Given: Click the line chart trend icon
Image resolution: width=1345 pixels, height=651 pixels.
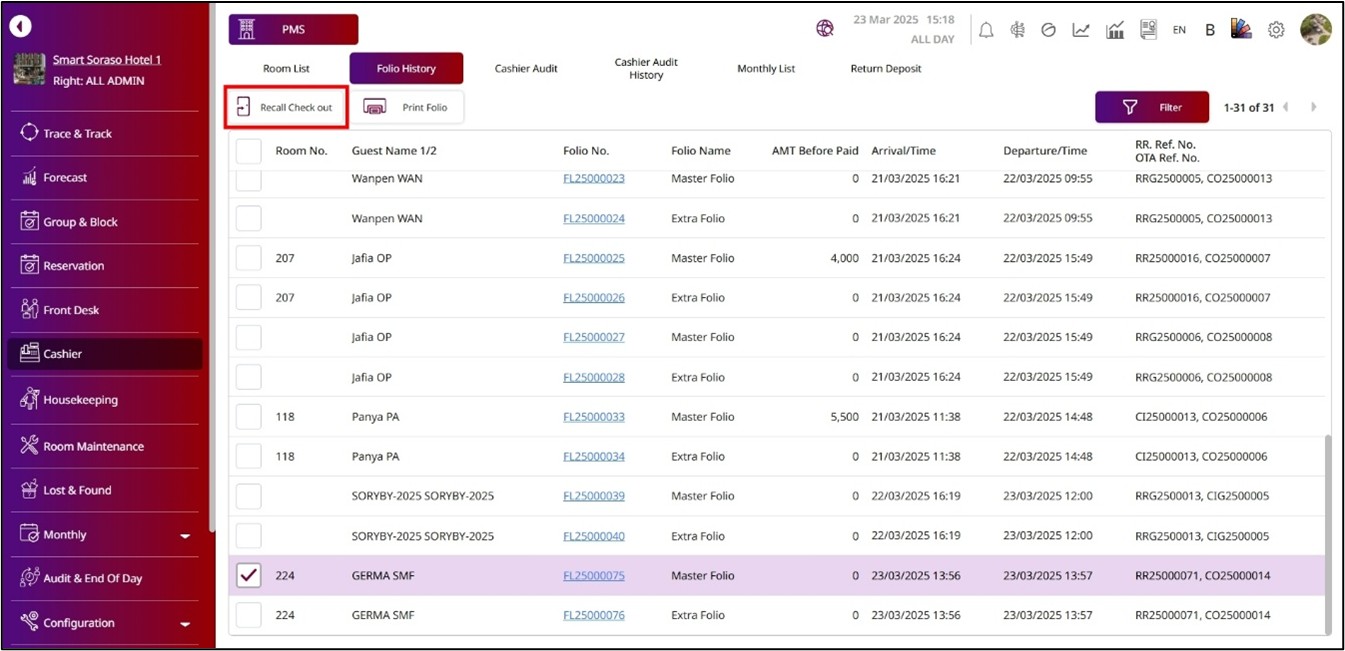Looking at the screenshot, I should coord(1081,30).
